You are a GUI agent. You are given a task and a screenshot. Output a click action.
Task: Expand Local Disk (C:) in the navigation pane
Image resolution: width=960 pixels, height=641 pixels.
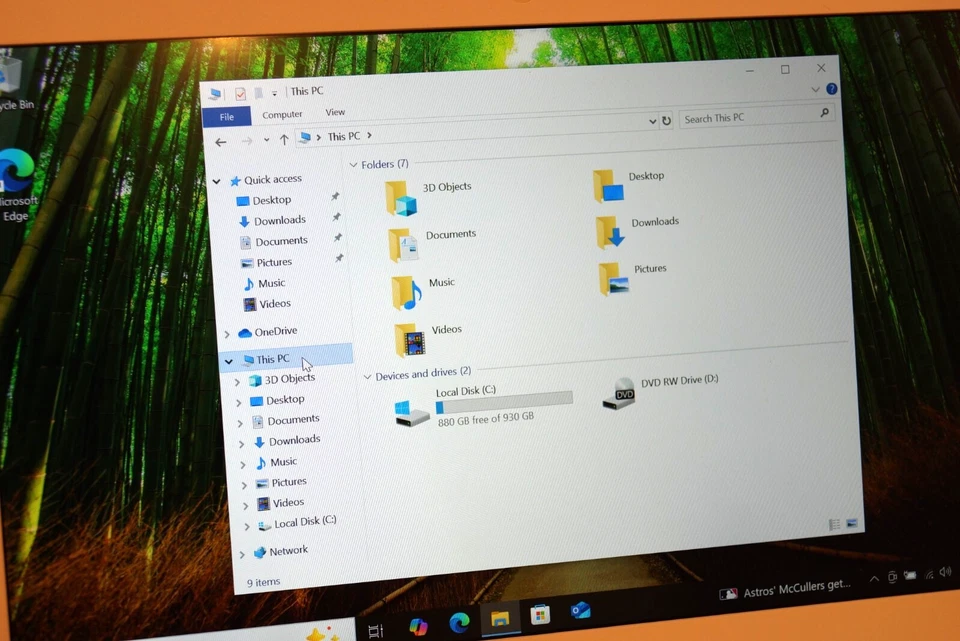[246, 524]
